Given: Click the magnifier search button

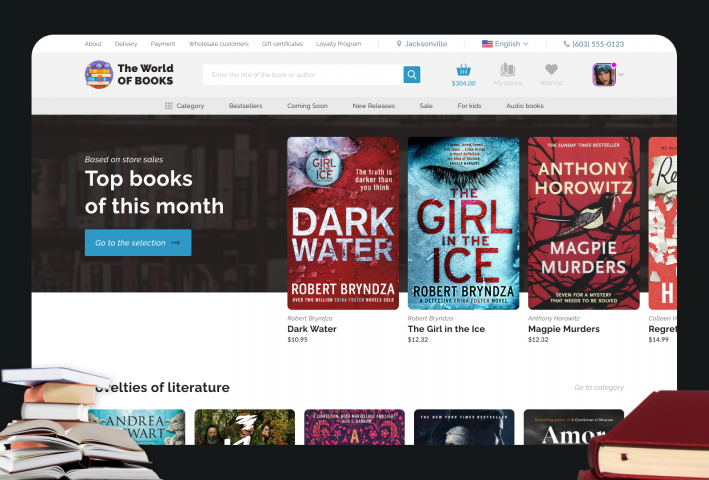Looking at the screenshot, I should click(x=411, y=75).
